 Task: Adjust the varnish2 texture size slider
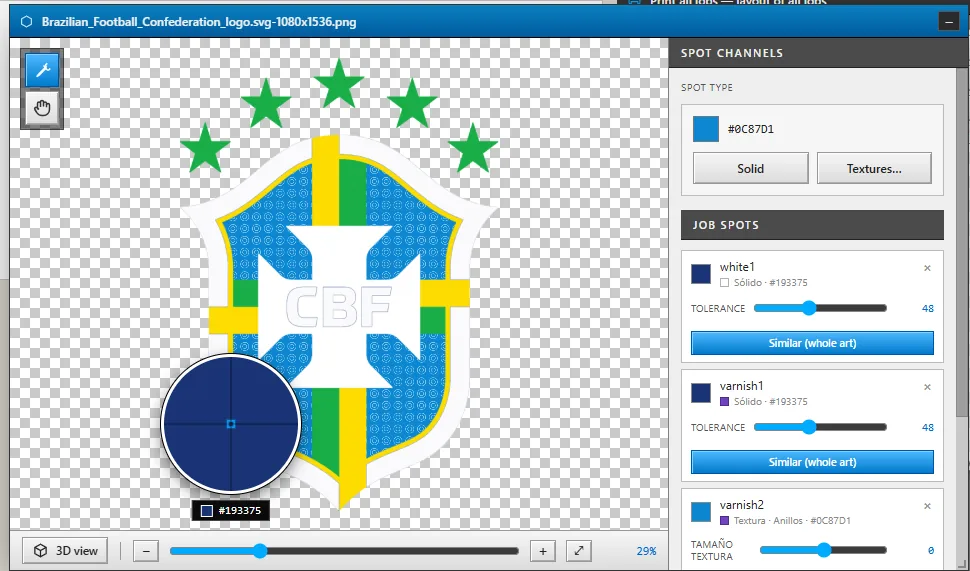(823, 550)
